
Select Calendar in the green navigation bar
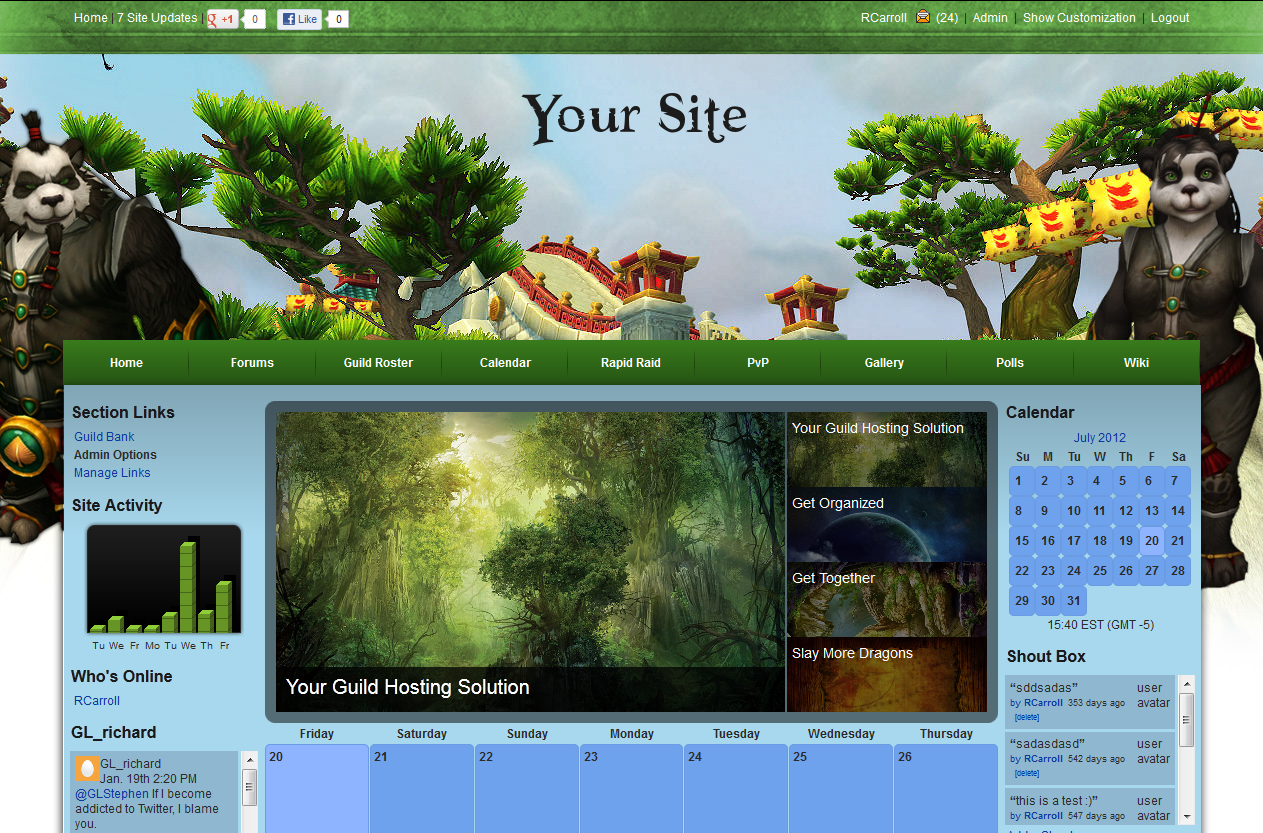click(x=505, y=363)
